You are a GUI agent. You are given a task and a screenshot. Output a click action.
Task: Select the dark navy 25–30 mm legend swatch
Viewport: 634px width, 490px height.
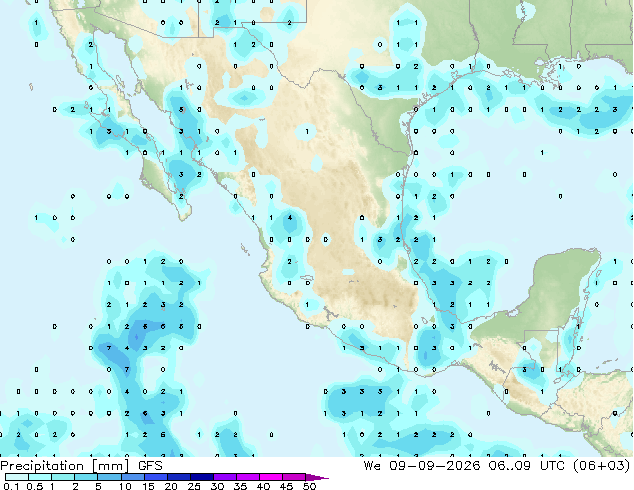pos(202,477)
